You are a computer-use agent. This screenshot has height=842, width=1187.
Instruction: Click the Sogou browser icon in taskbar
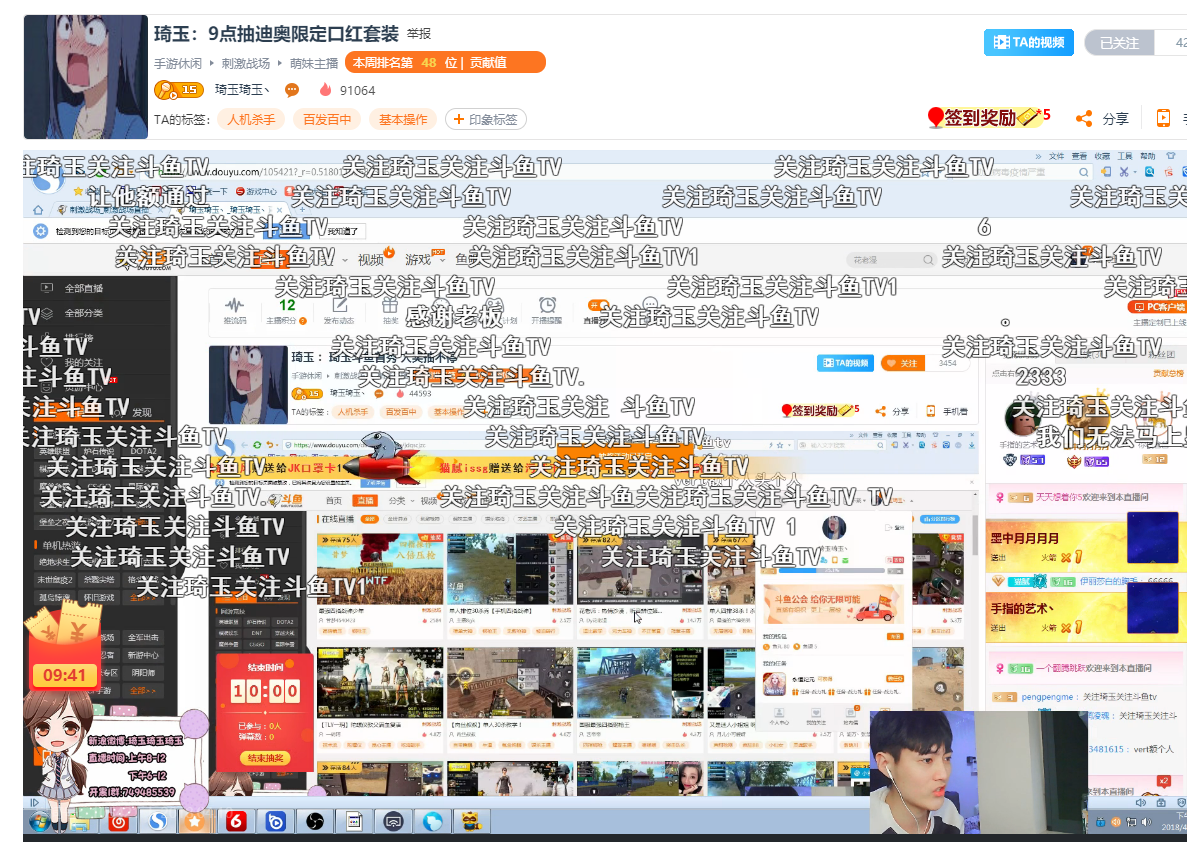coord(157,821)
